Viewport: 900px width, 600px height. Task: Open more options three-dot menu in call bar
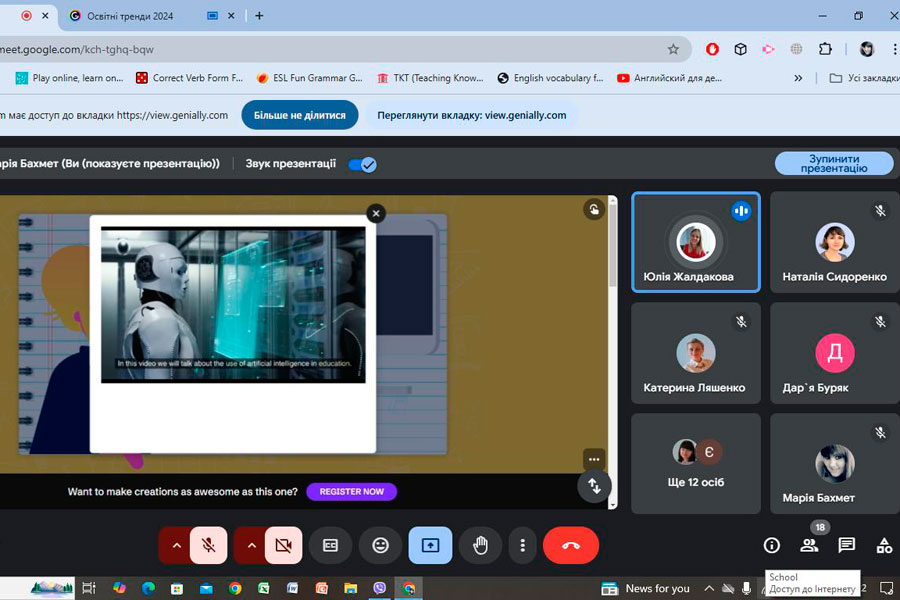(522, 545)
